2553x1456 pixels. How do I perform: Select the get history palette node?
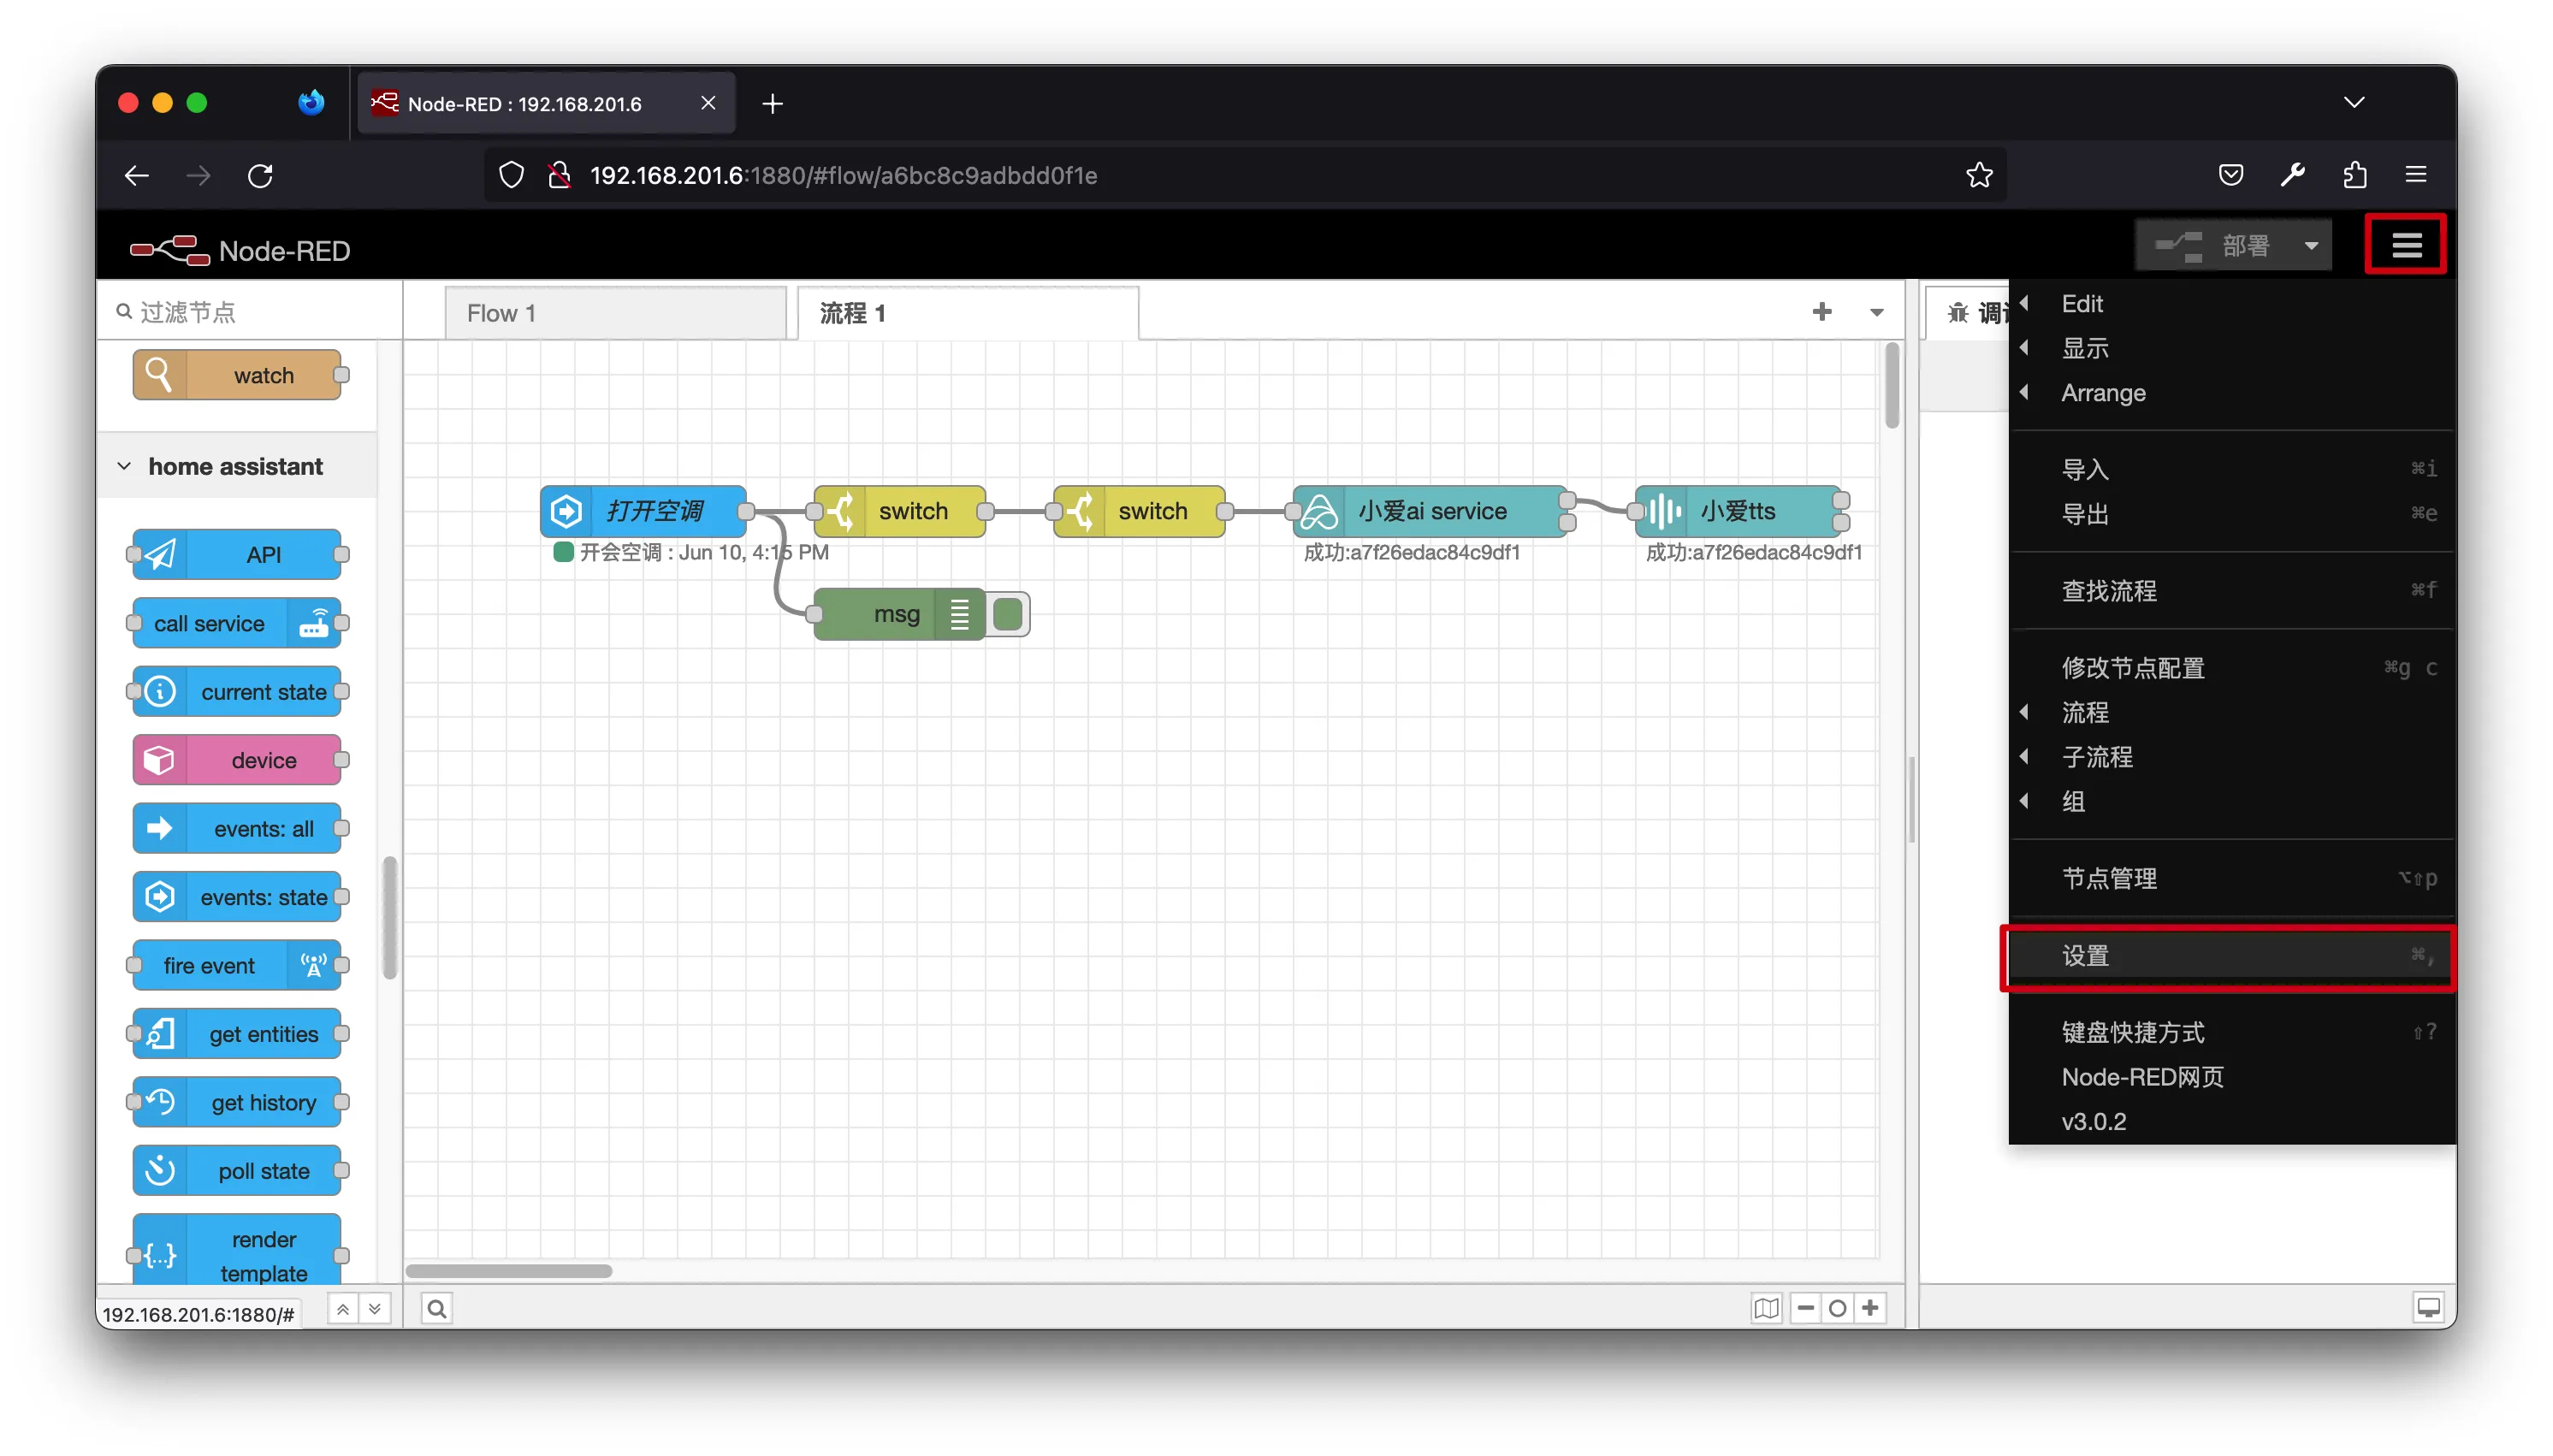click(237, 1102)
